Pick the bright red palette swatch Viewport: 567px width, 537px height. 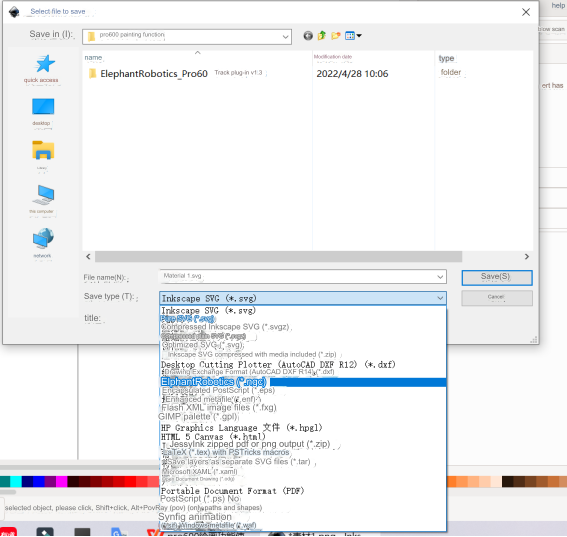(130, 482)
